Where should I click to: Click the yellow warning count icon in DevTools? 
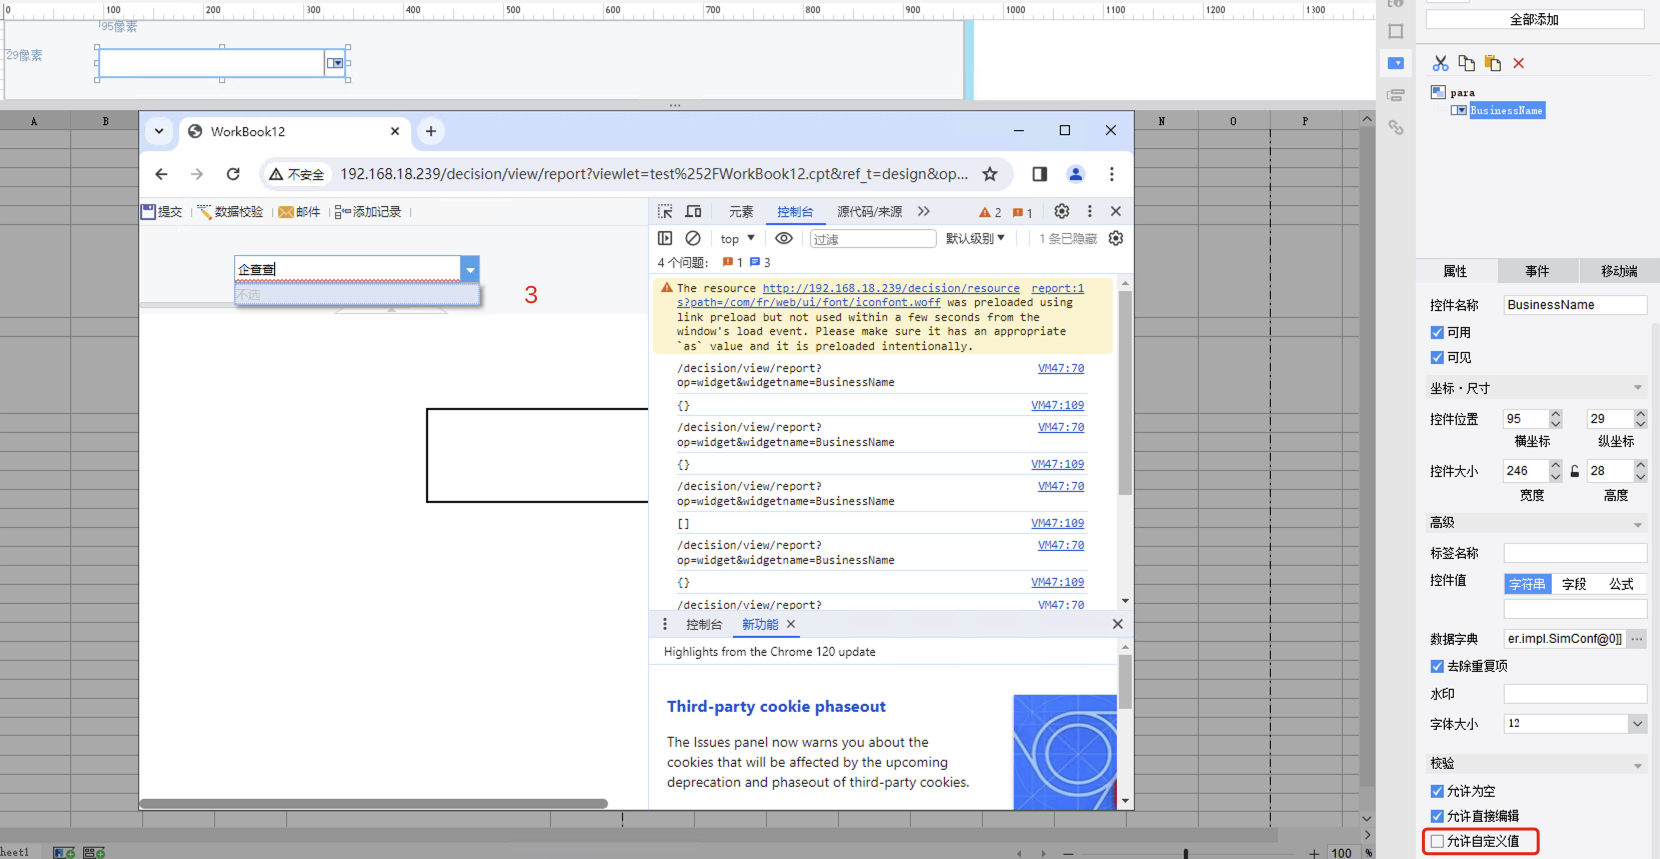990,212
